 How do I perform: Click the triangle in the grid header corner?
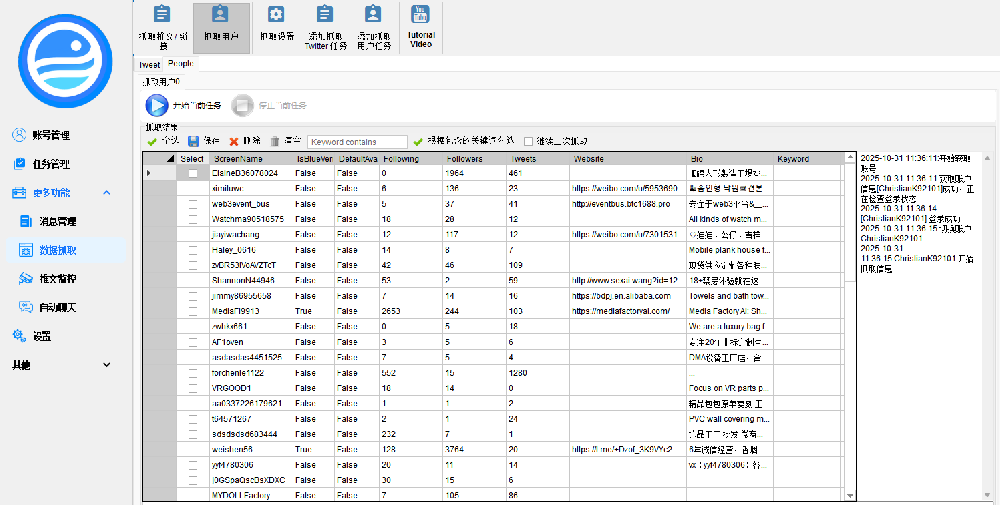tap(170, 159)
